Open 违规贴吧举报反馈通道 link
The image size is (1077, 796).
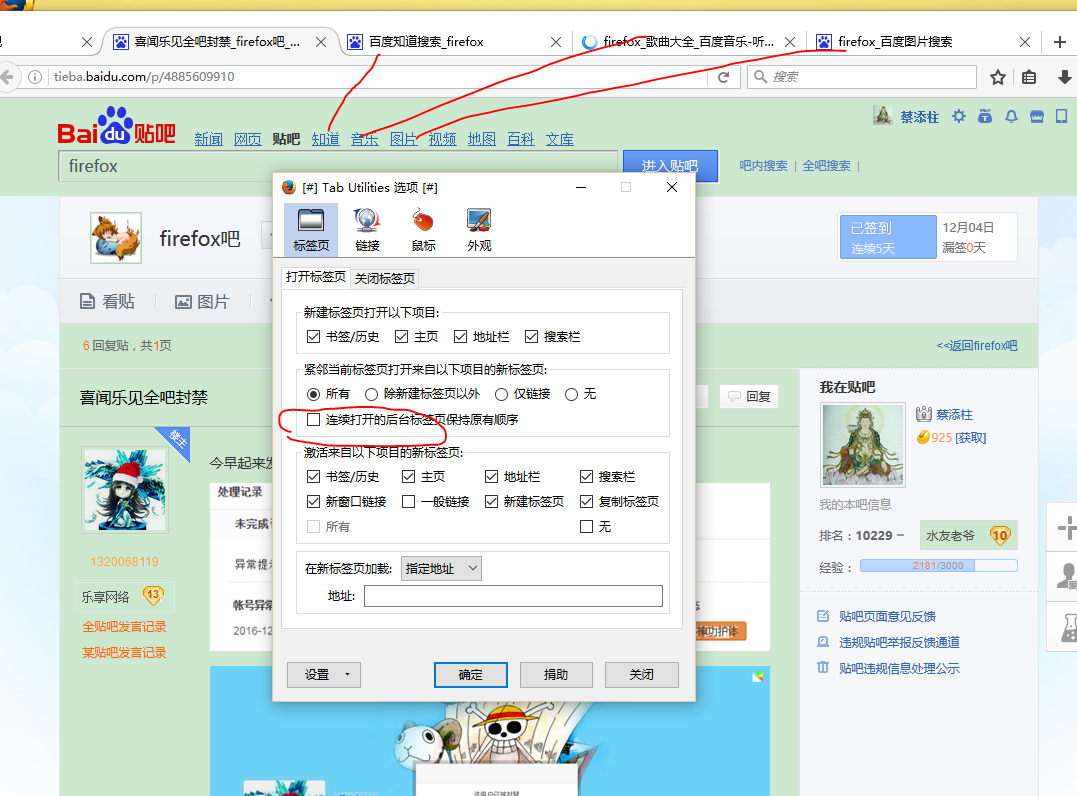click(899, 642)
